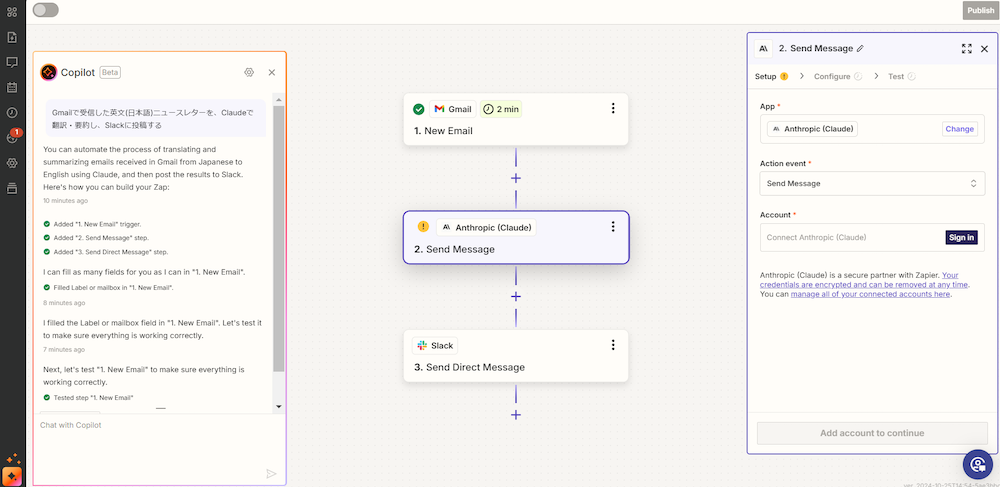
Task: Click the green check icon on Gmail step
Action: click(x=418, y=109)
